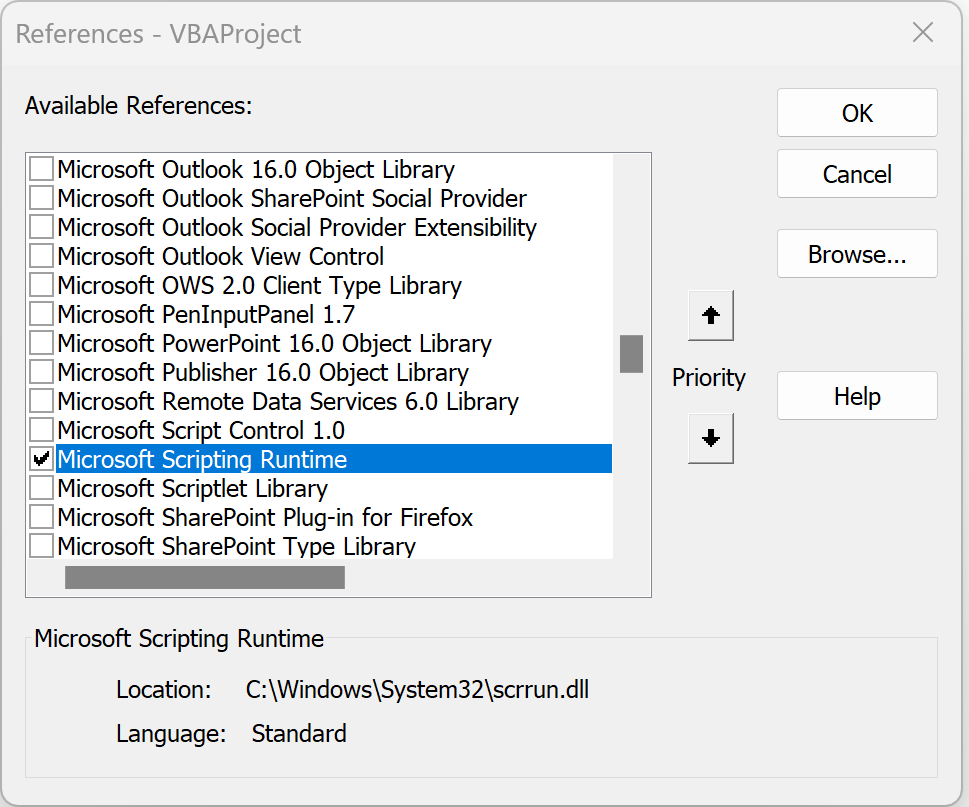
Task: Click the horizontal scrollbar thumb below list
Action: (x=205, y=577)
